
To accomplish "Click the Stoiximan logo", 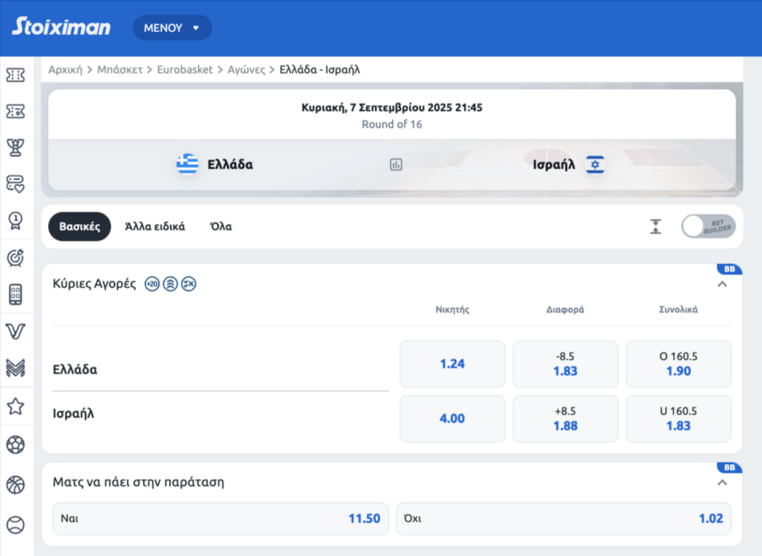I will tap(62, 27).
